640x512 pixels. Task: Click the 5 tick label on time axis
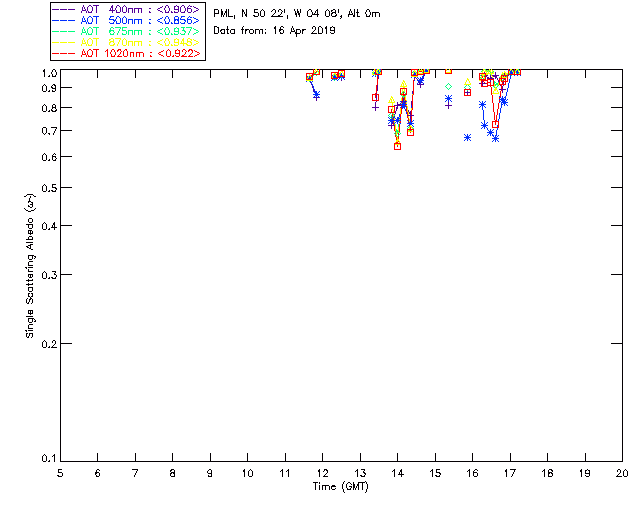click(x=60, y=472)
